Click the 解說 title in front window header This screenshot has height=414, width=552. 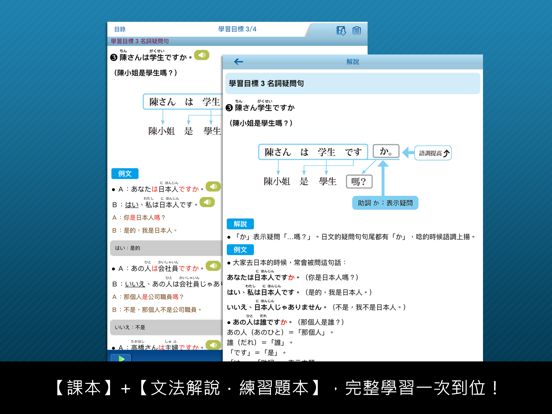point(352,62)
